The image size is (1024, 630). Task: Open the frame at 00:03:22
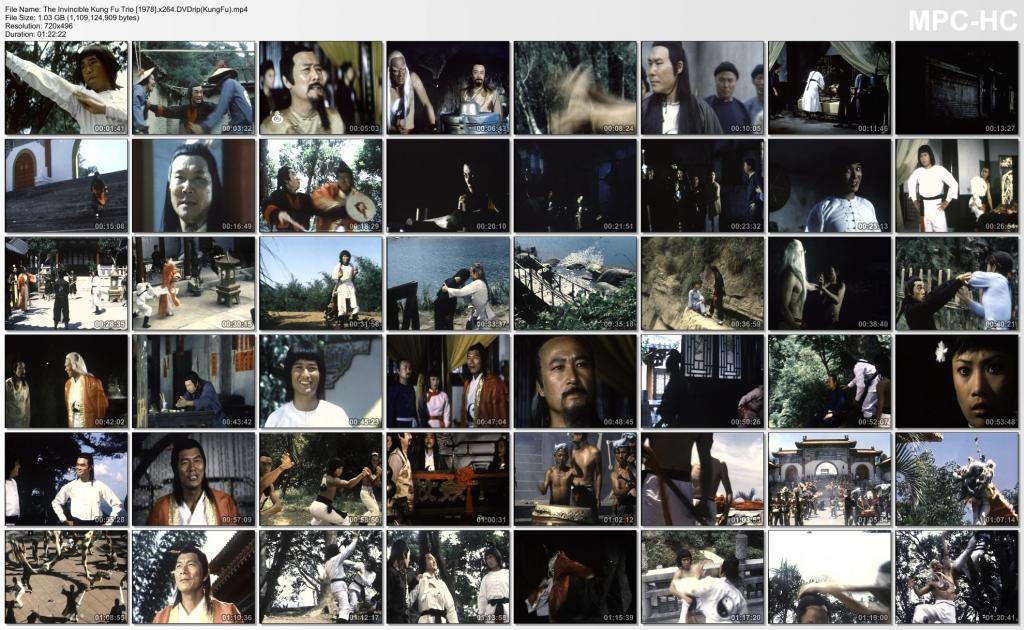click(194, 88)
